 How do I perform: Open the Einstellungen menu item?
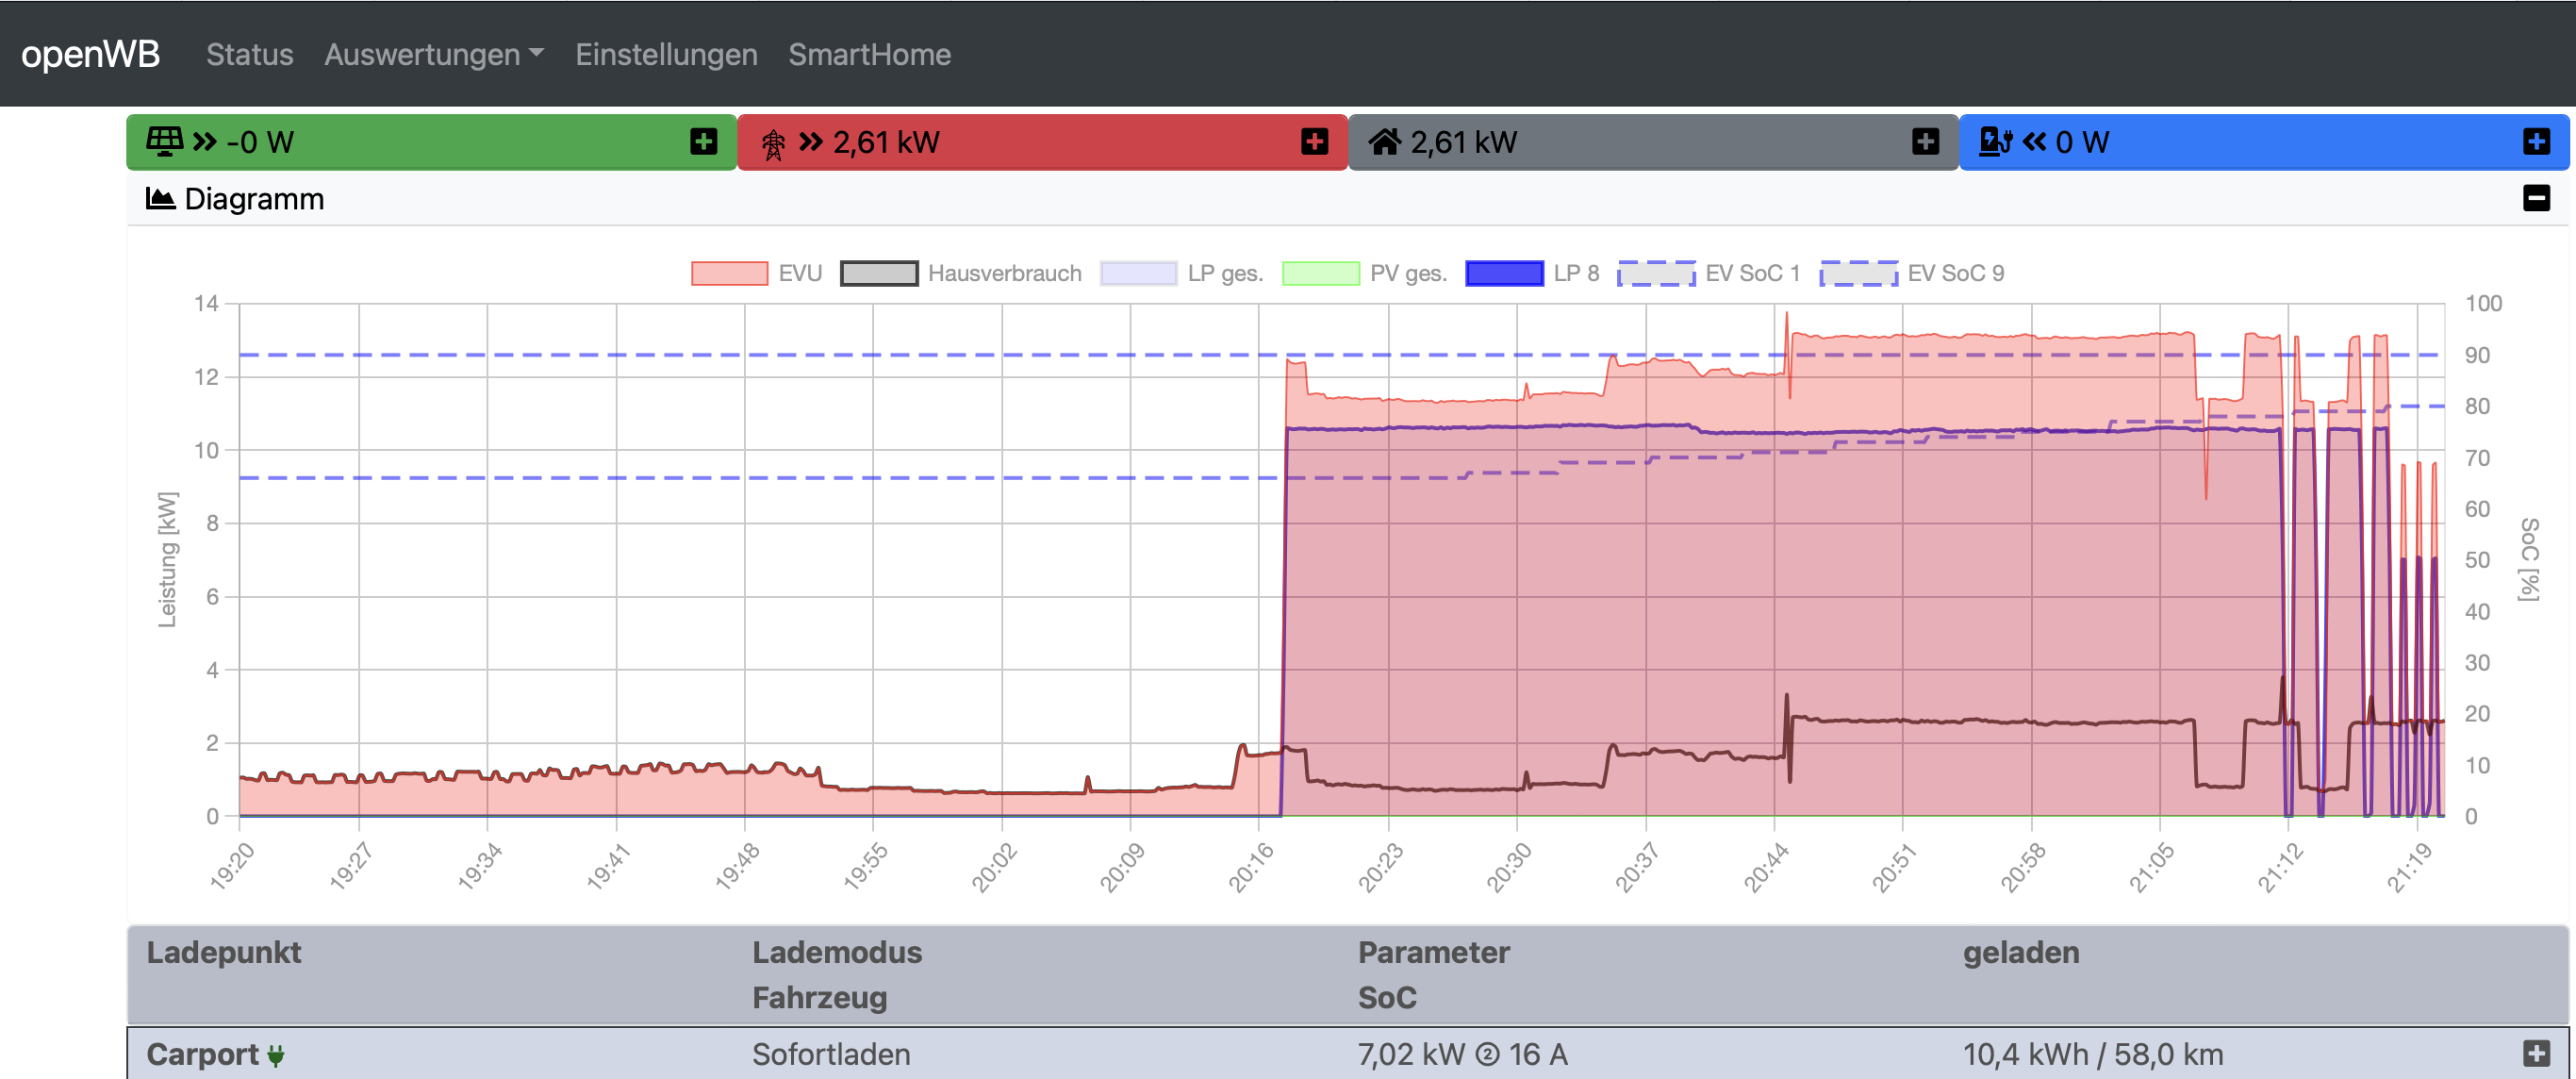[x=666, y=54]
